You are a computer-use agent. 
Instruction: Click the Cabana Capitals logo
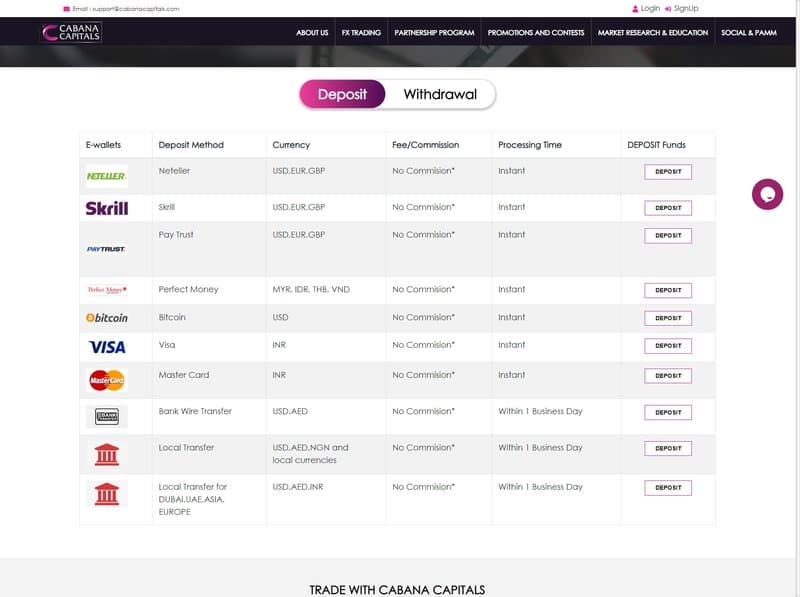pos(72,32)
